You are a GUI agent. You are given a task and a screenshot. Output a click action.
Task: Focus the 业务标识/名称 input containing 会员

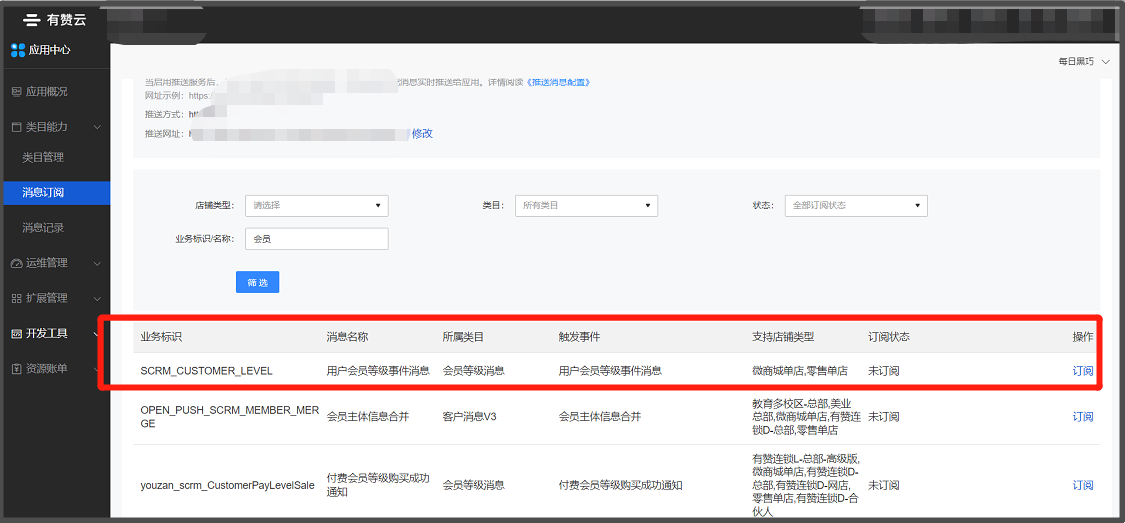pos(316,239)
